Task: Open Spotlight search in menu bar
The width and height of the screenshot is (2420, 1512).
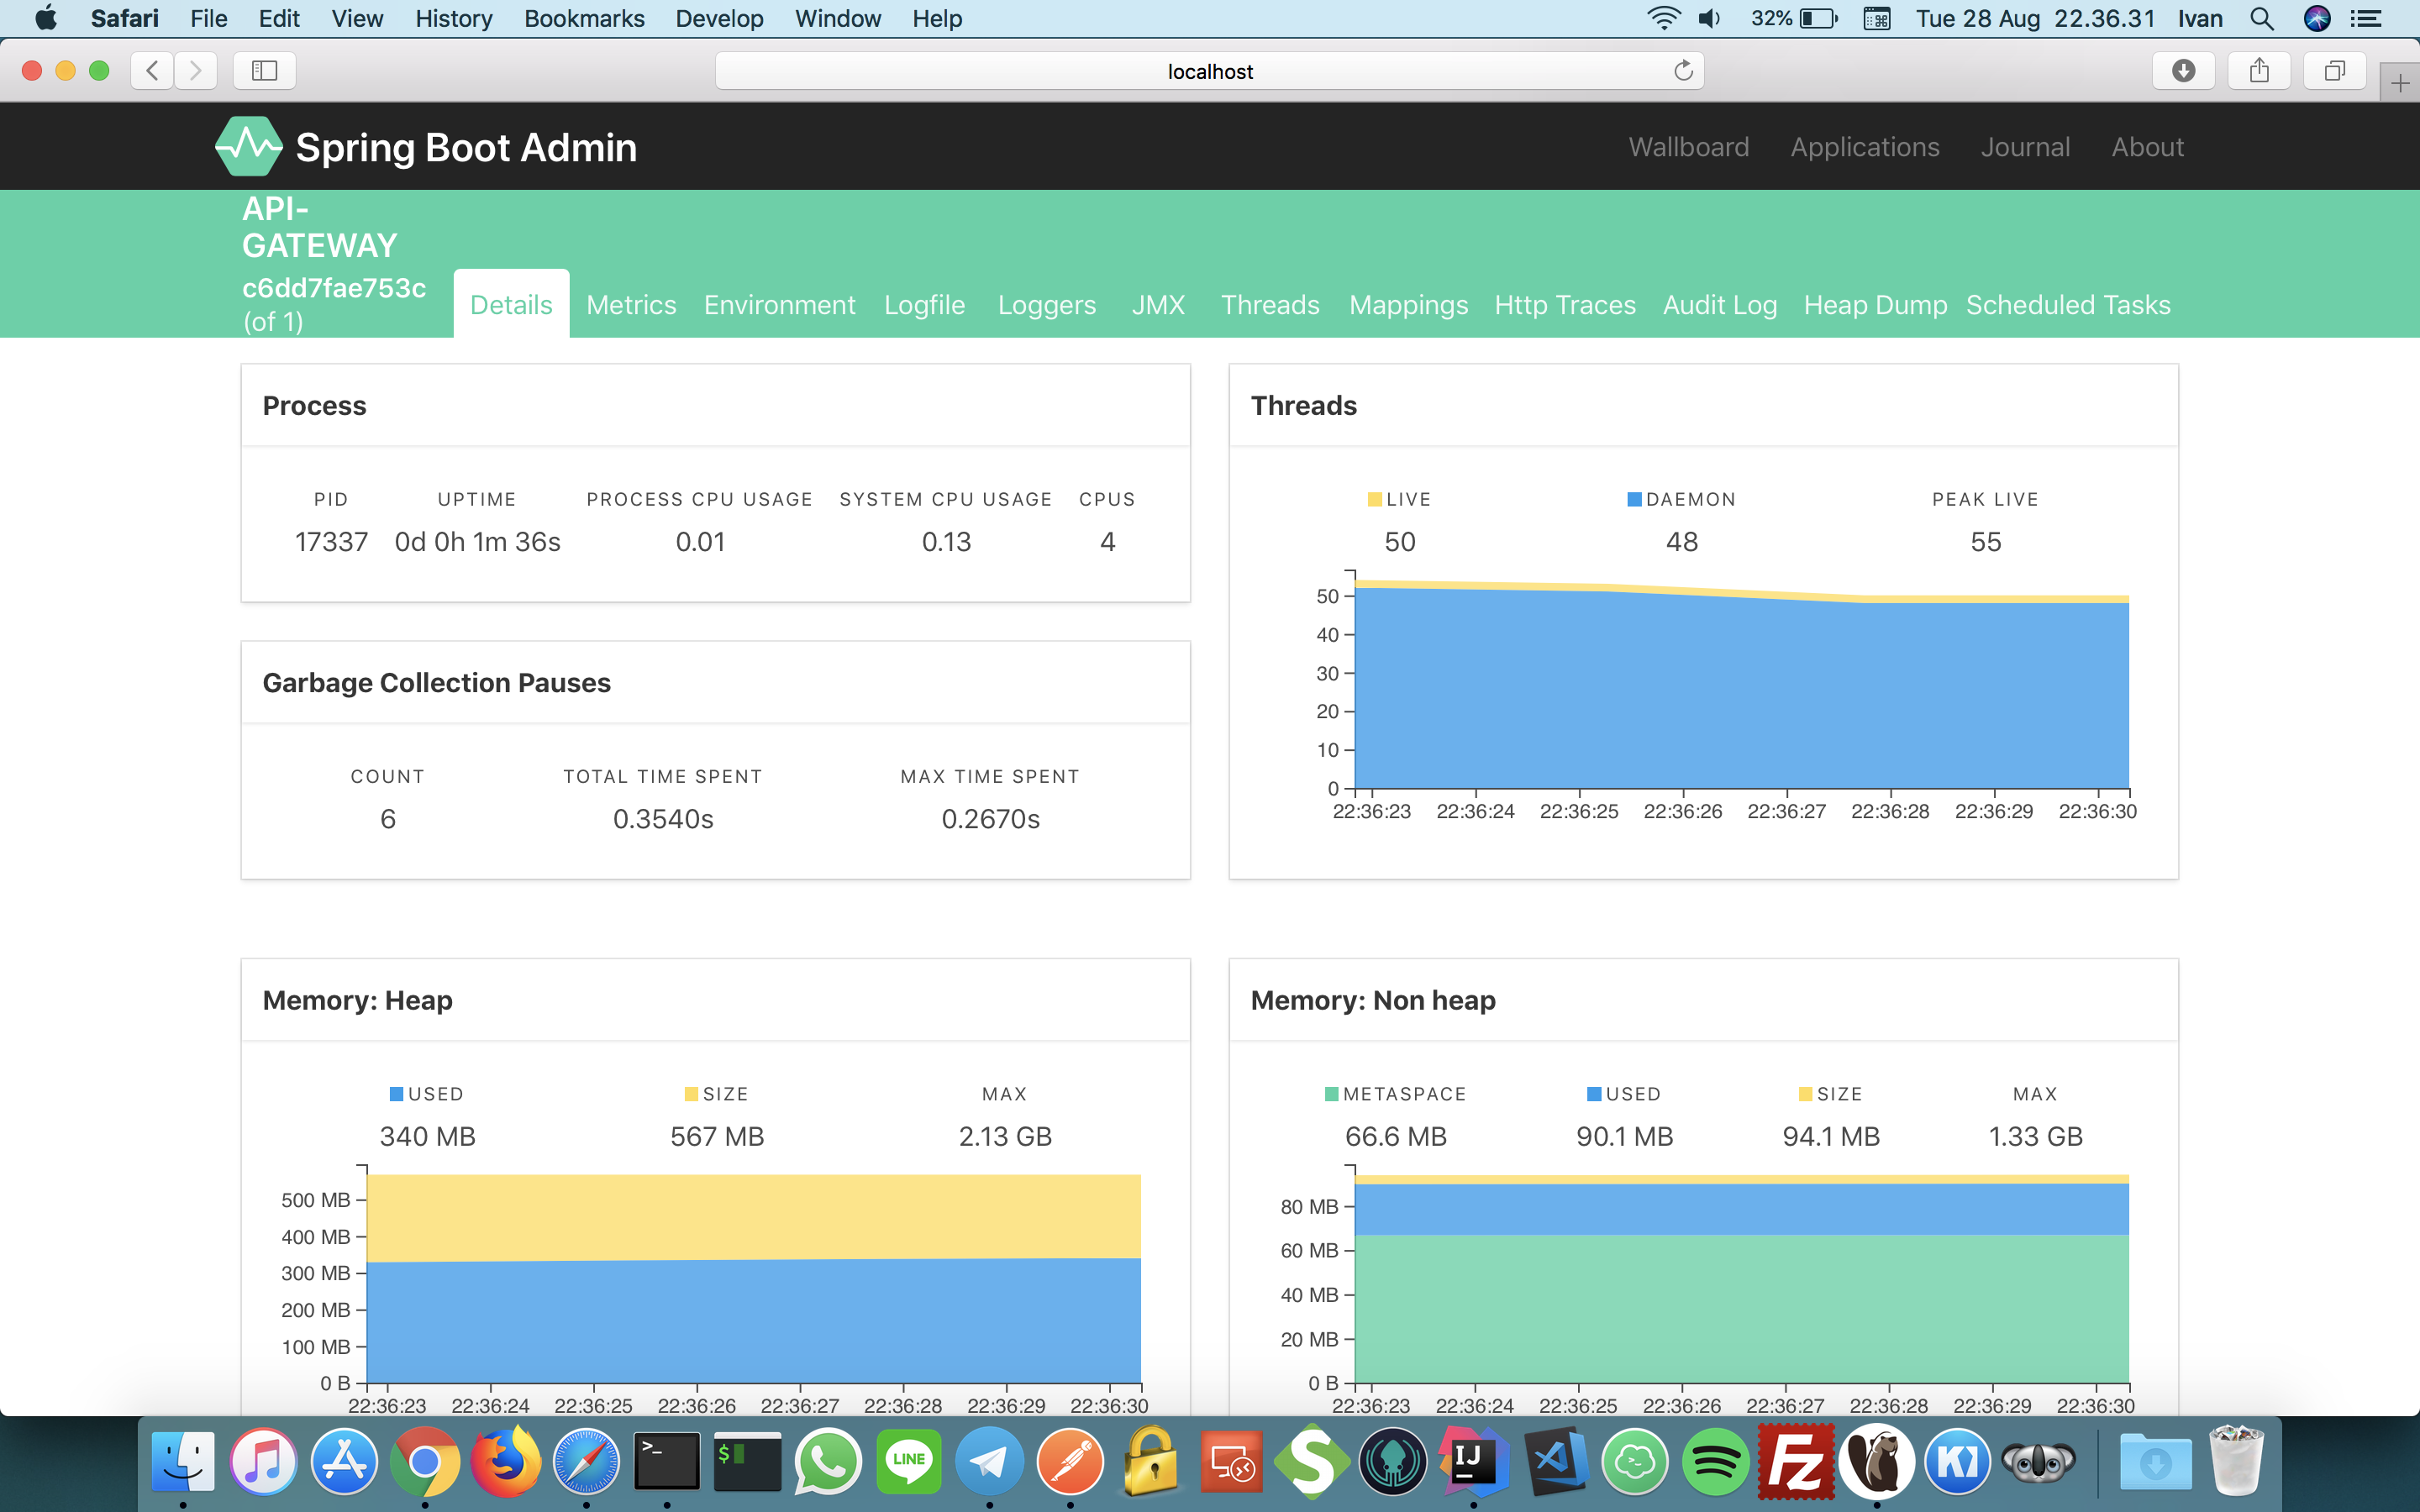Action: [x=2262, y=18]
